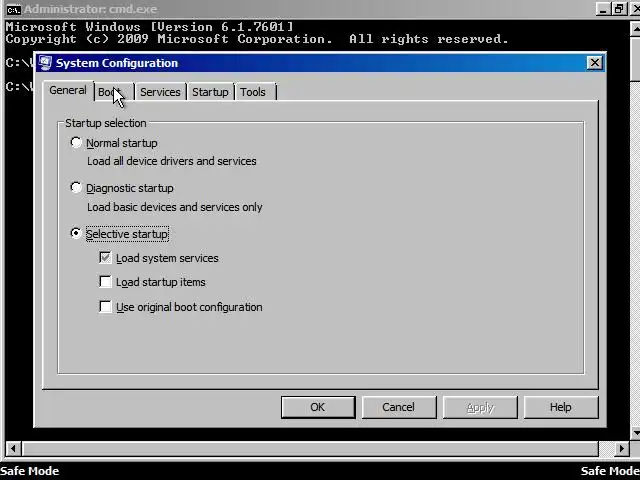Open the Services tab
This screenshot has height=480, width=640.
pos(160,92)
